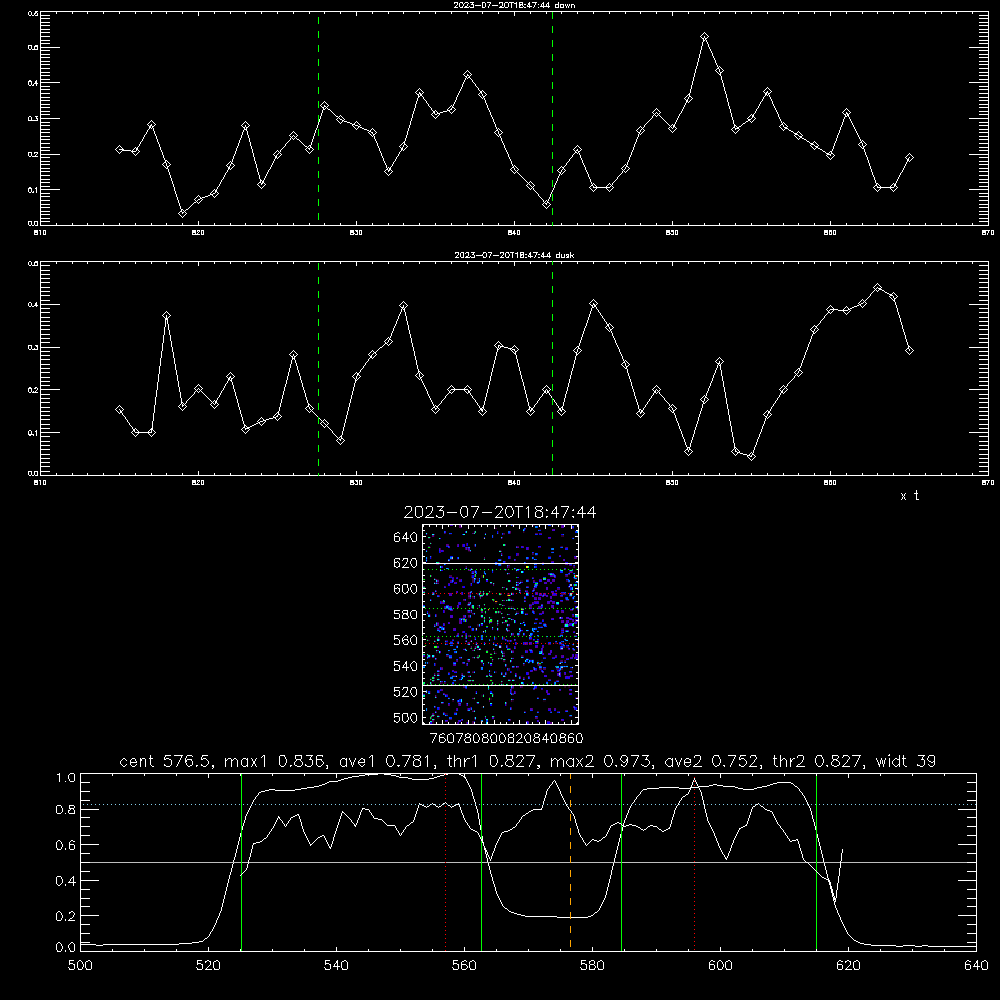Click the "830" x-axis label of dusk plot
The width and height of the screenshot is (1000, 1000).
[x=356, y=483]
